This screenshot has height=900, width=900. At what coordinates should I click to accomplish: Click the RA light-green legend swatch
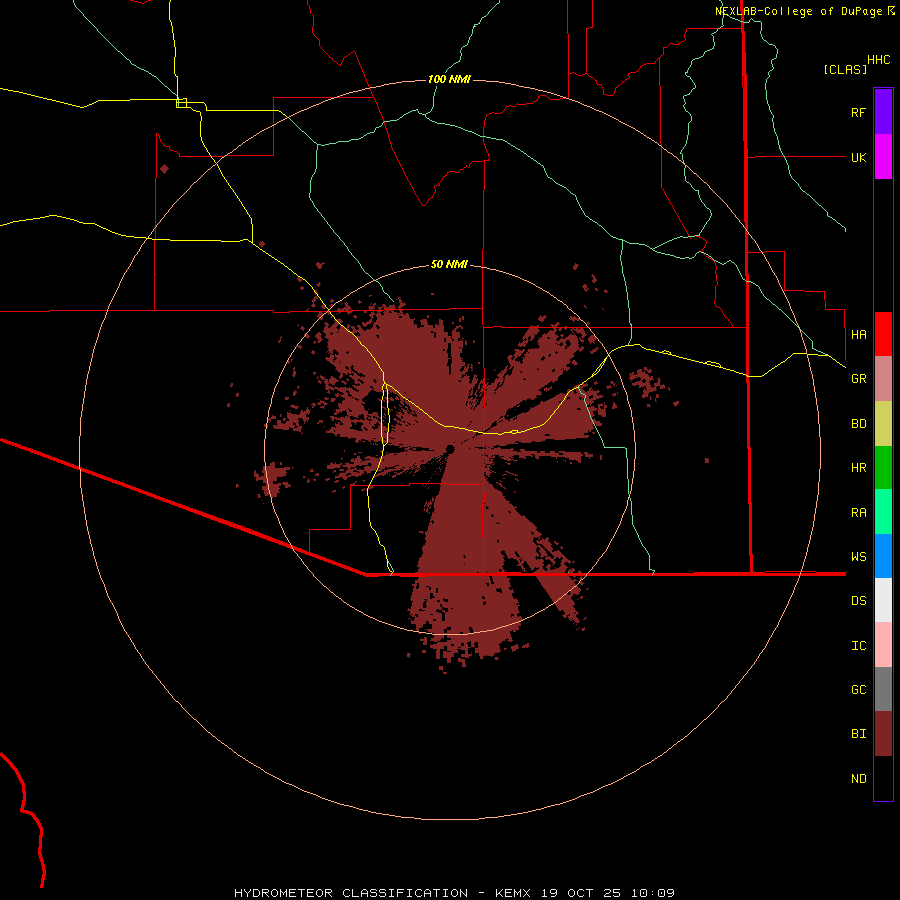[x=883, y=512]
